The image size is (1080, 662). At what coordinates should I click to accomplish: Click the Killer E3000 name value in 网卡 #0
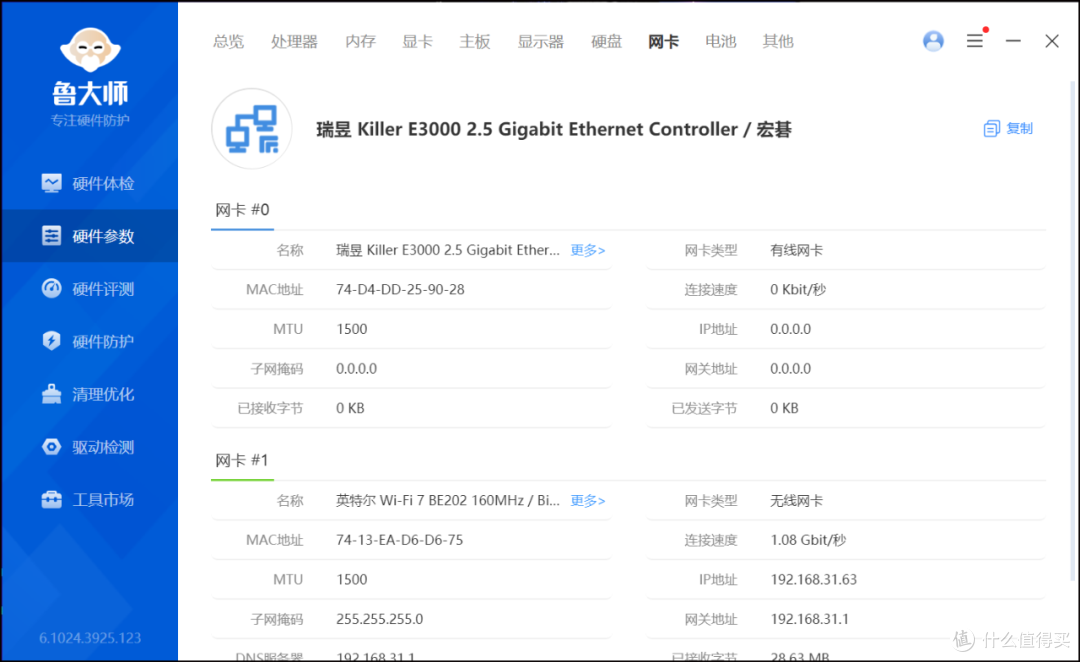tap(448, 250)
